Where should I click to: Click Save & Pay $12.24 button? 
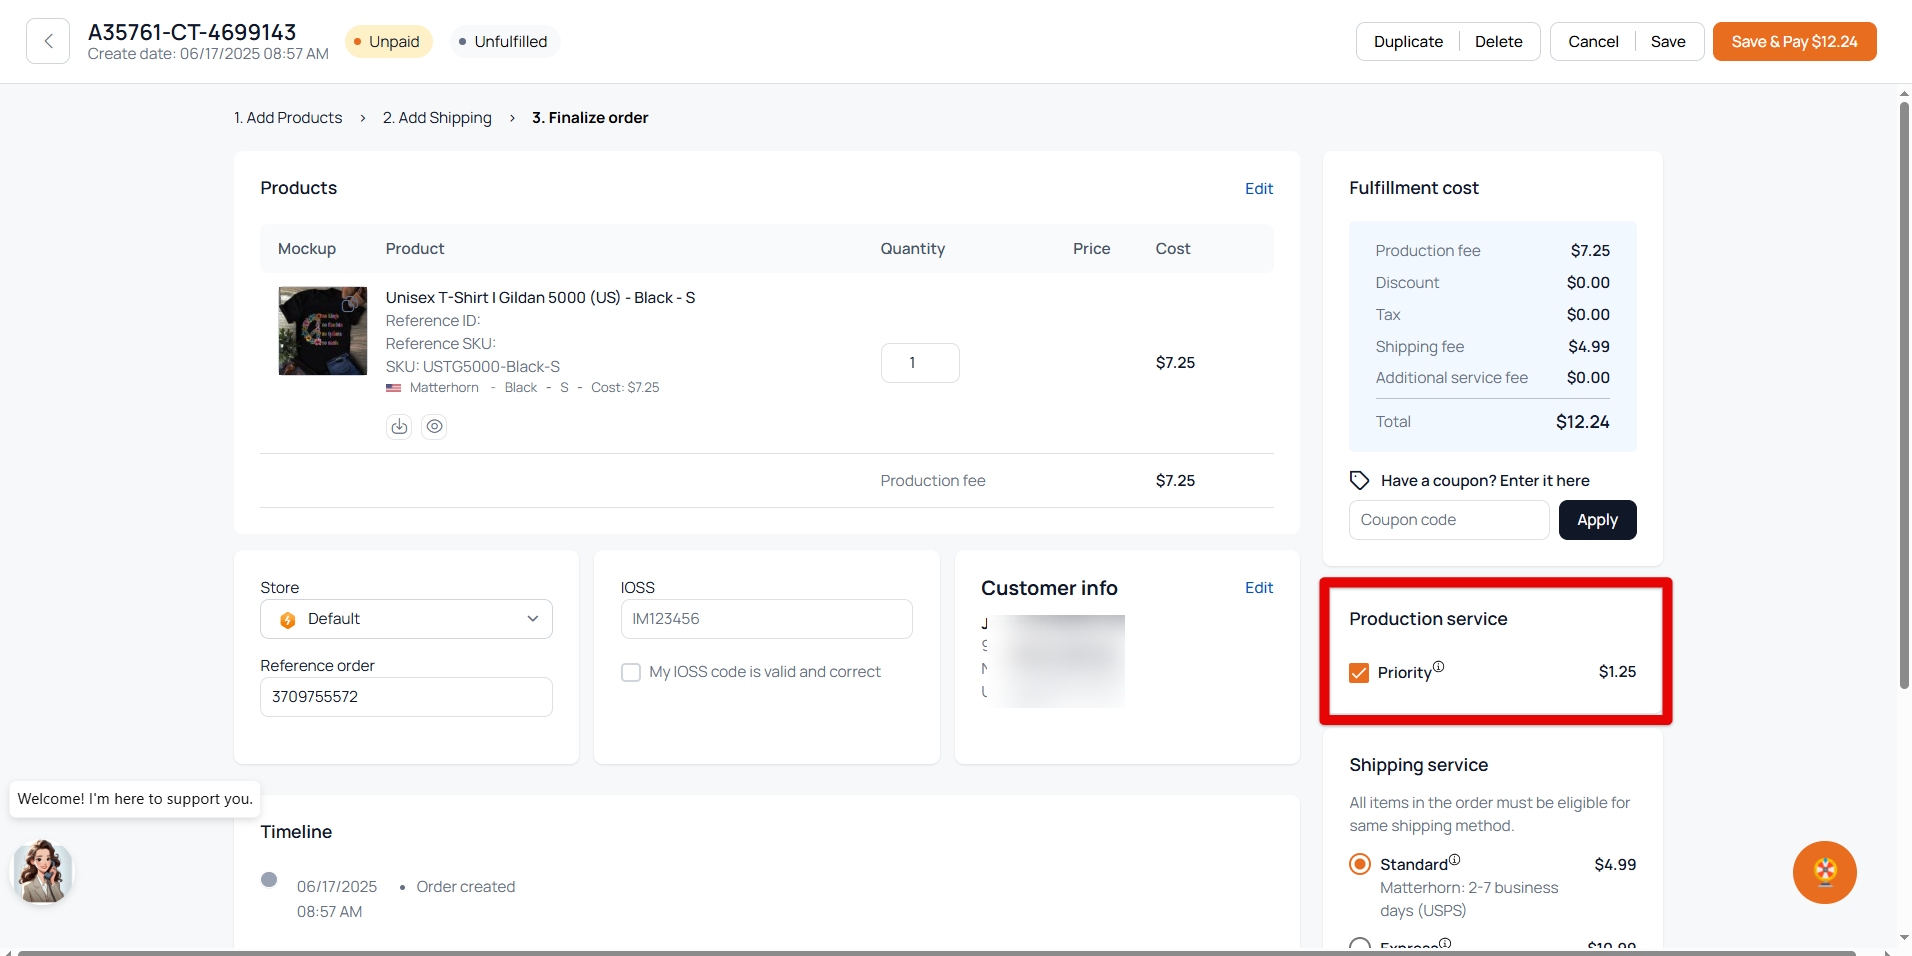point(1794,42)
